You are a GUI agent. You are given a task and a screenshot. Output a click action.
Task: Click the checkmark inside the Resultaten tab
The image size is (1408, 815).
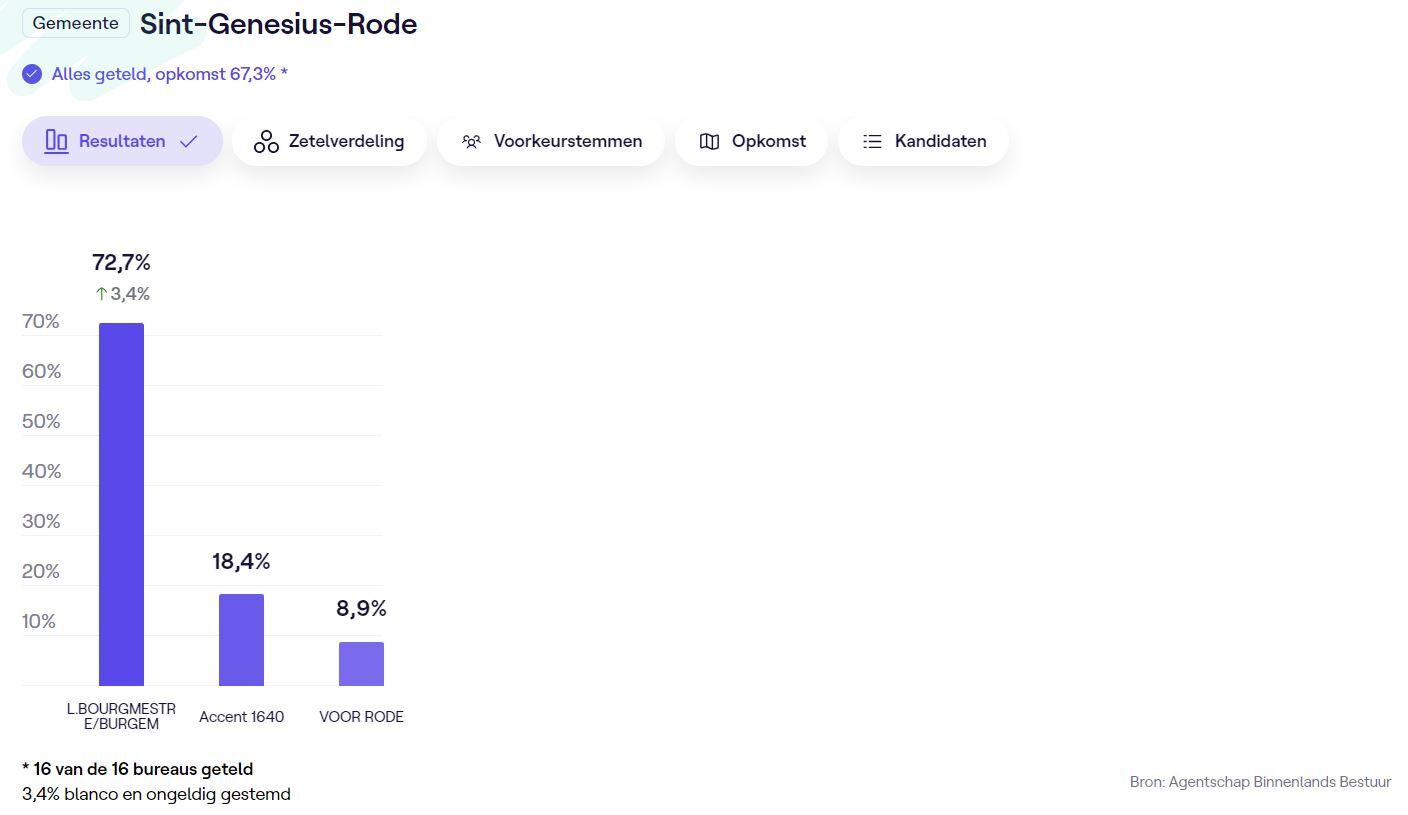click(188, 141)
